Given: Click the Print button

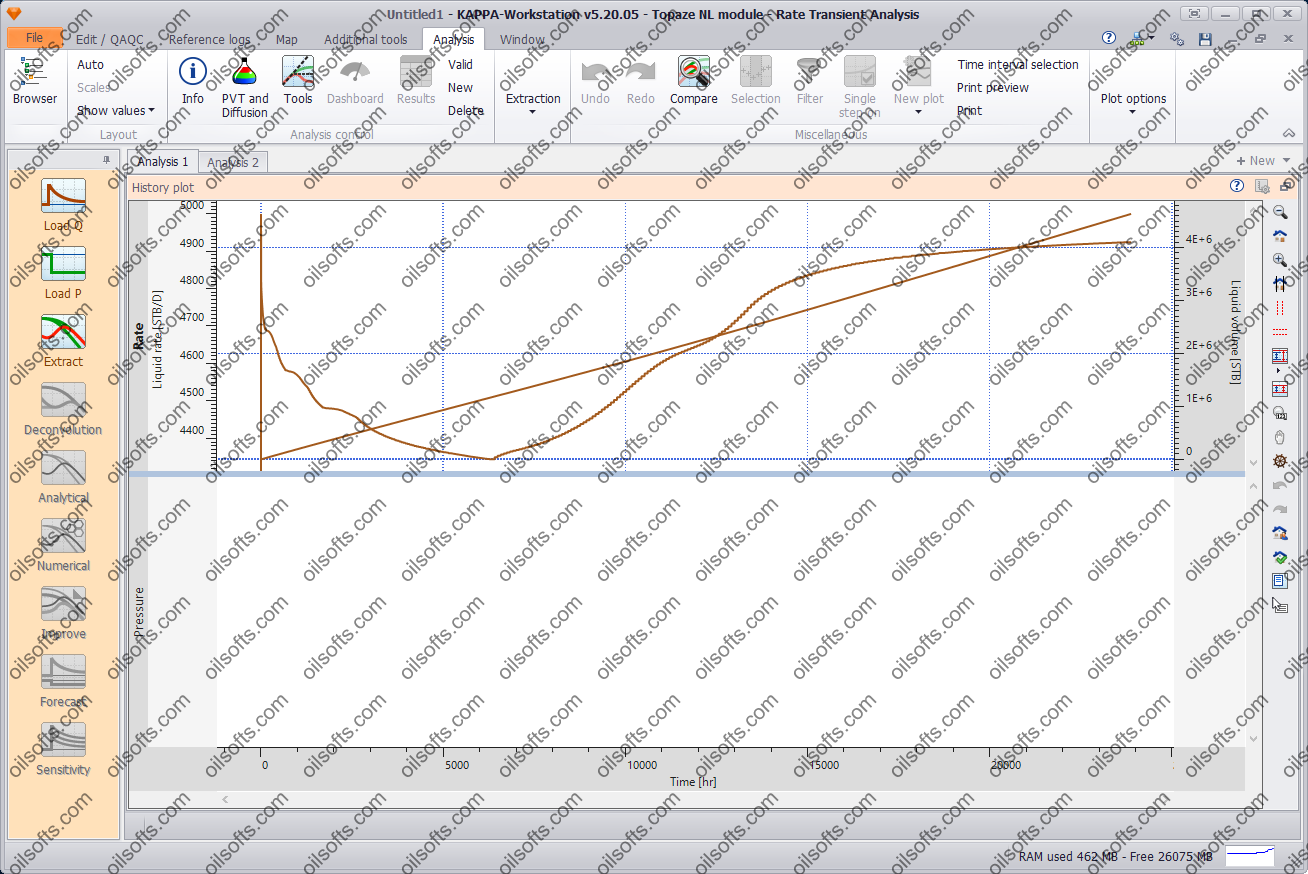Looking at the screenshot, I should pos(969,110).
